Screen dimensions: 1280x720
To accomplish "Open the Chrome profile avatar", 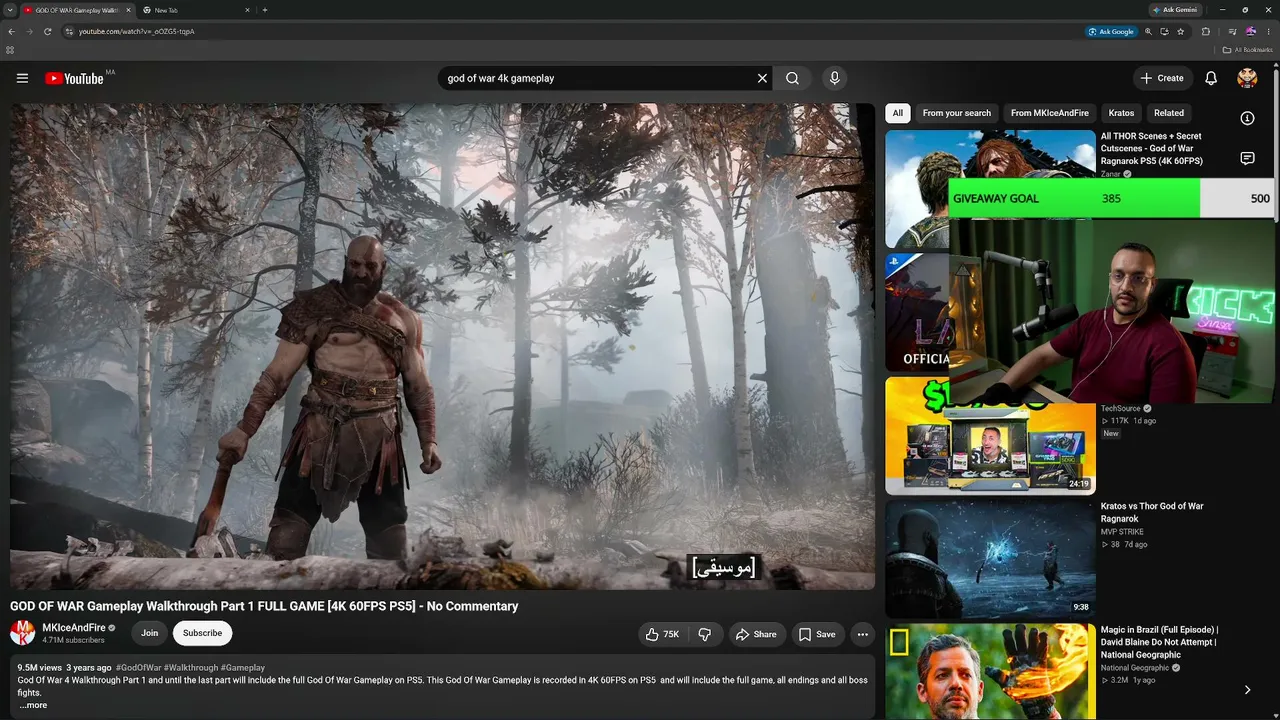I will (x=1250, y=31).
